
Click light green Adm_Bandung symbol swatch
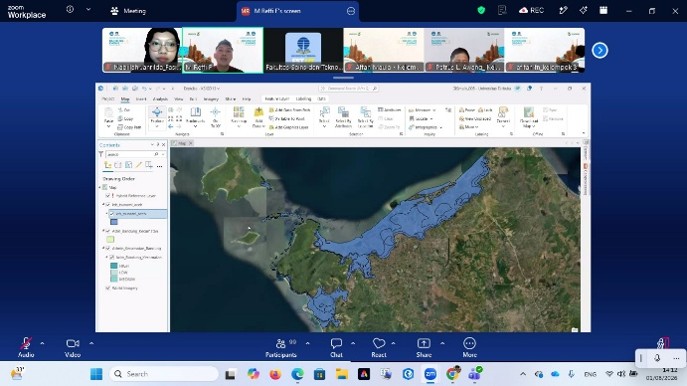[110, 240]
